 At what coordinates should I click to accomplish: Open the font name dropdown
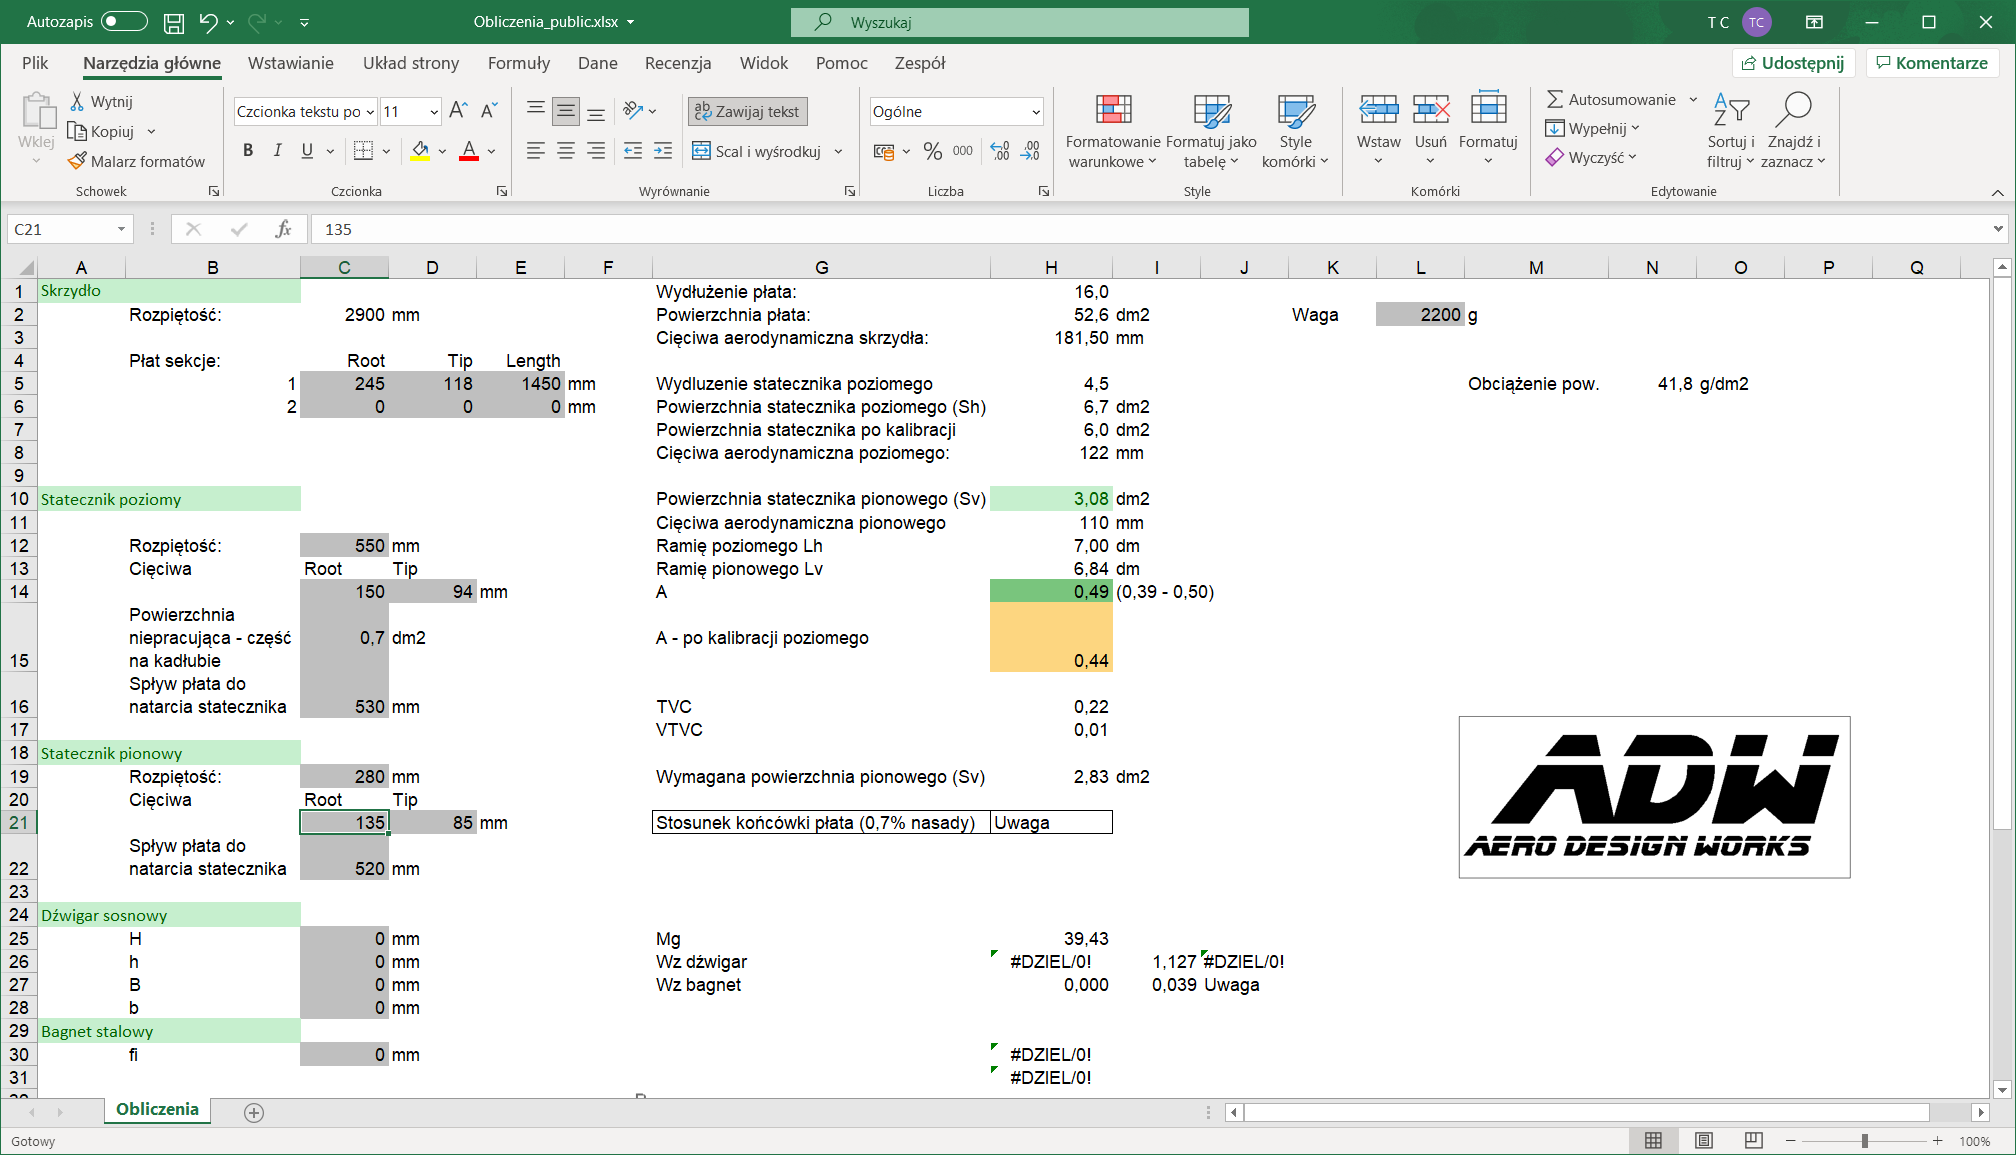click(370, 112)
